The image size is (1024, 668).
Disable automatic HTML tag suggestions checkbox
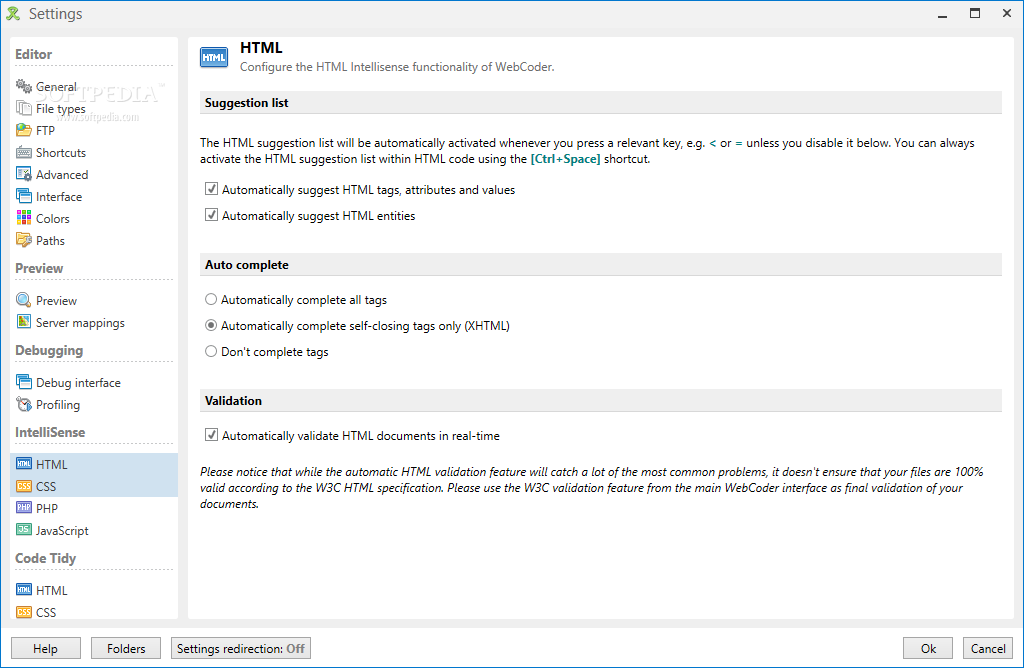(211, 189)
